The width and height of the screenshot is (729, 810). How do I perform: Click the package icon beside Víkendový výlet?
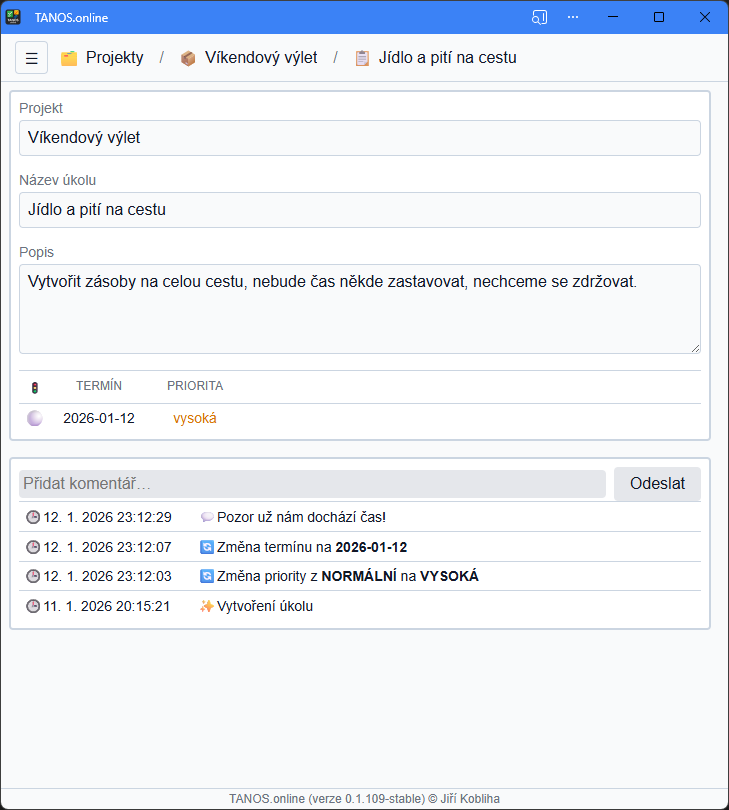188,58
